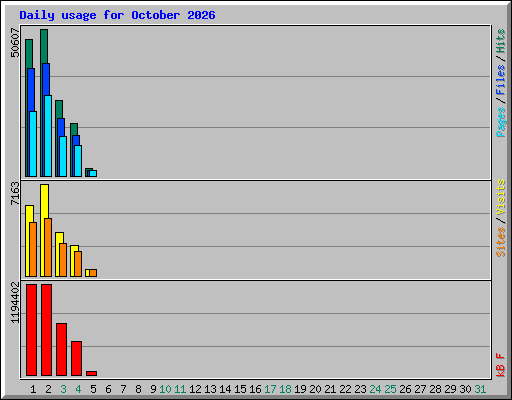Click day 15 on the date axis
Screen dimensions: 512x400
pyautogui.click(x=240, y=389)
